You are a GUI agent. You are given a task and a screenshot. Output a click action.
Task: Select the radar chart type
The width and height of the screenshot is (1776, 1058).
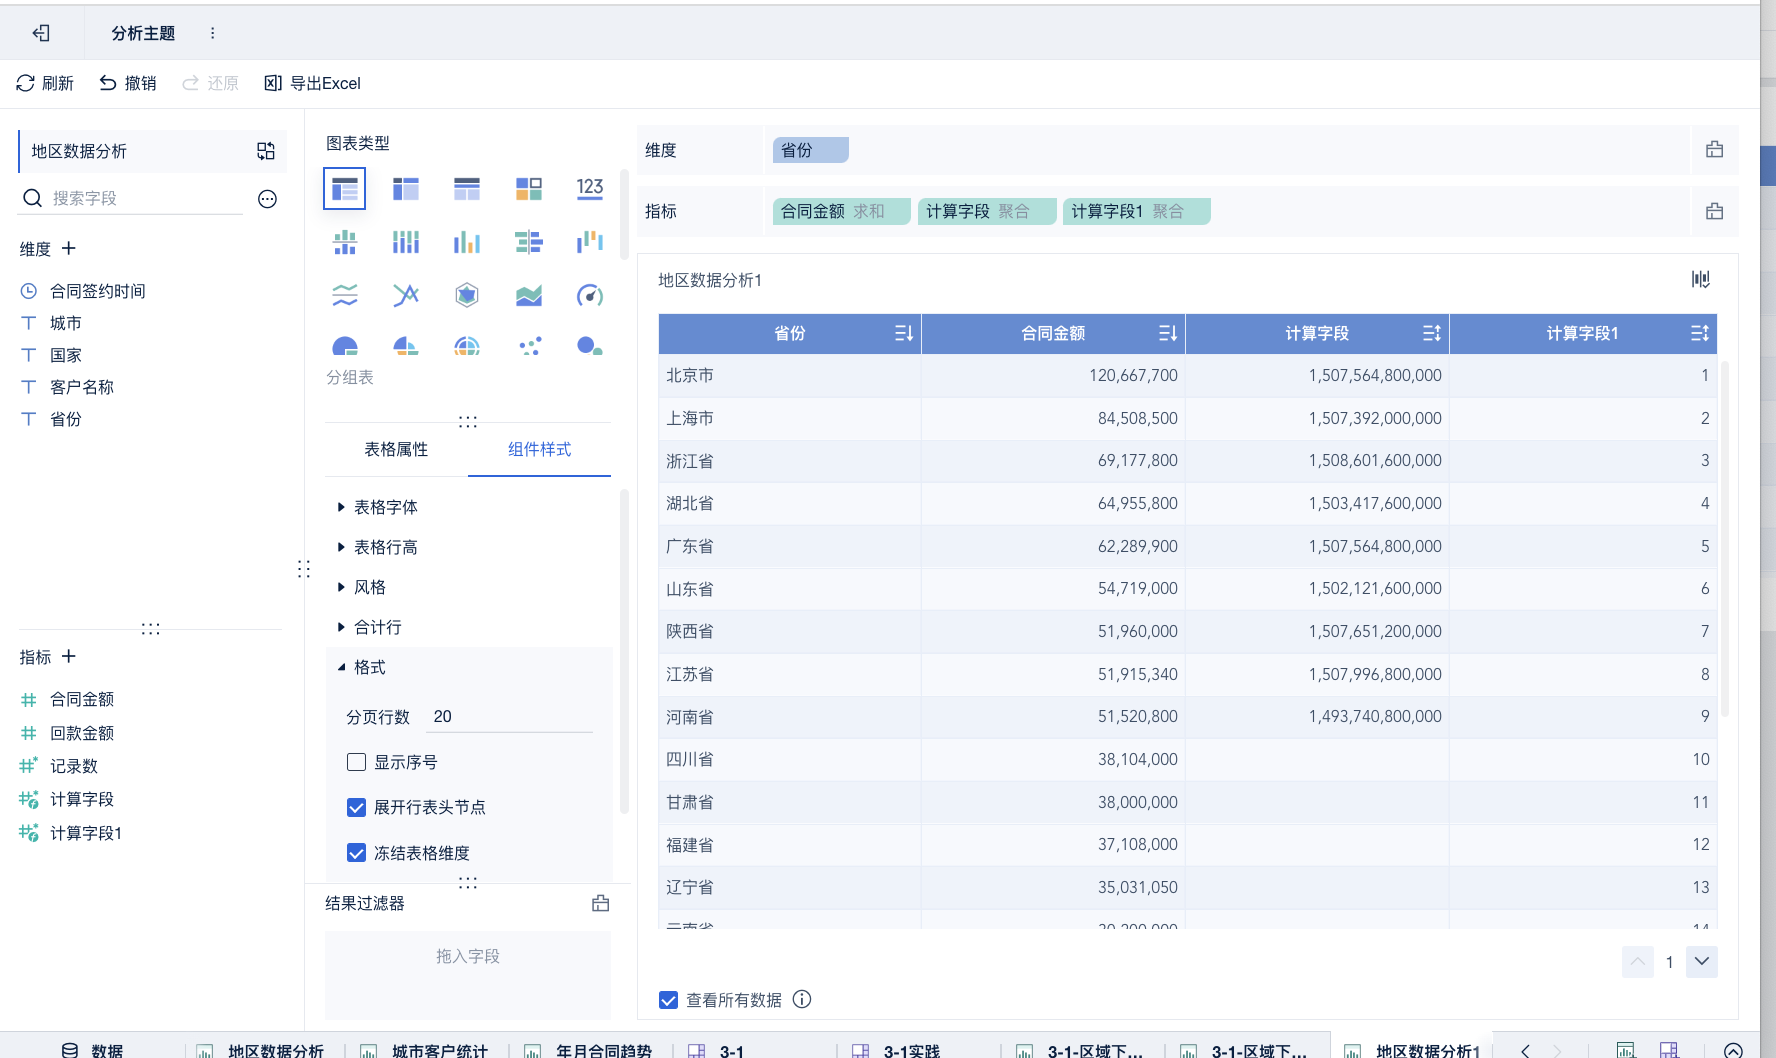click(x=467, y=295)
